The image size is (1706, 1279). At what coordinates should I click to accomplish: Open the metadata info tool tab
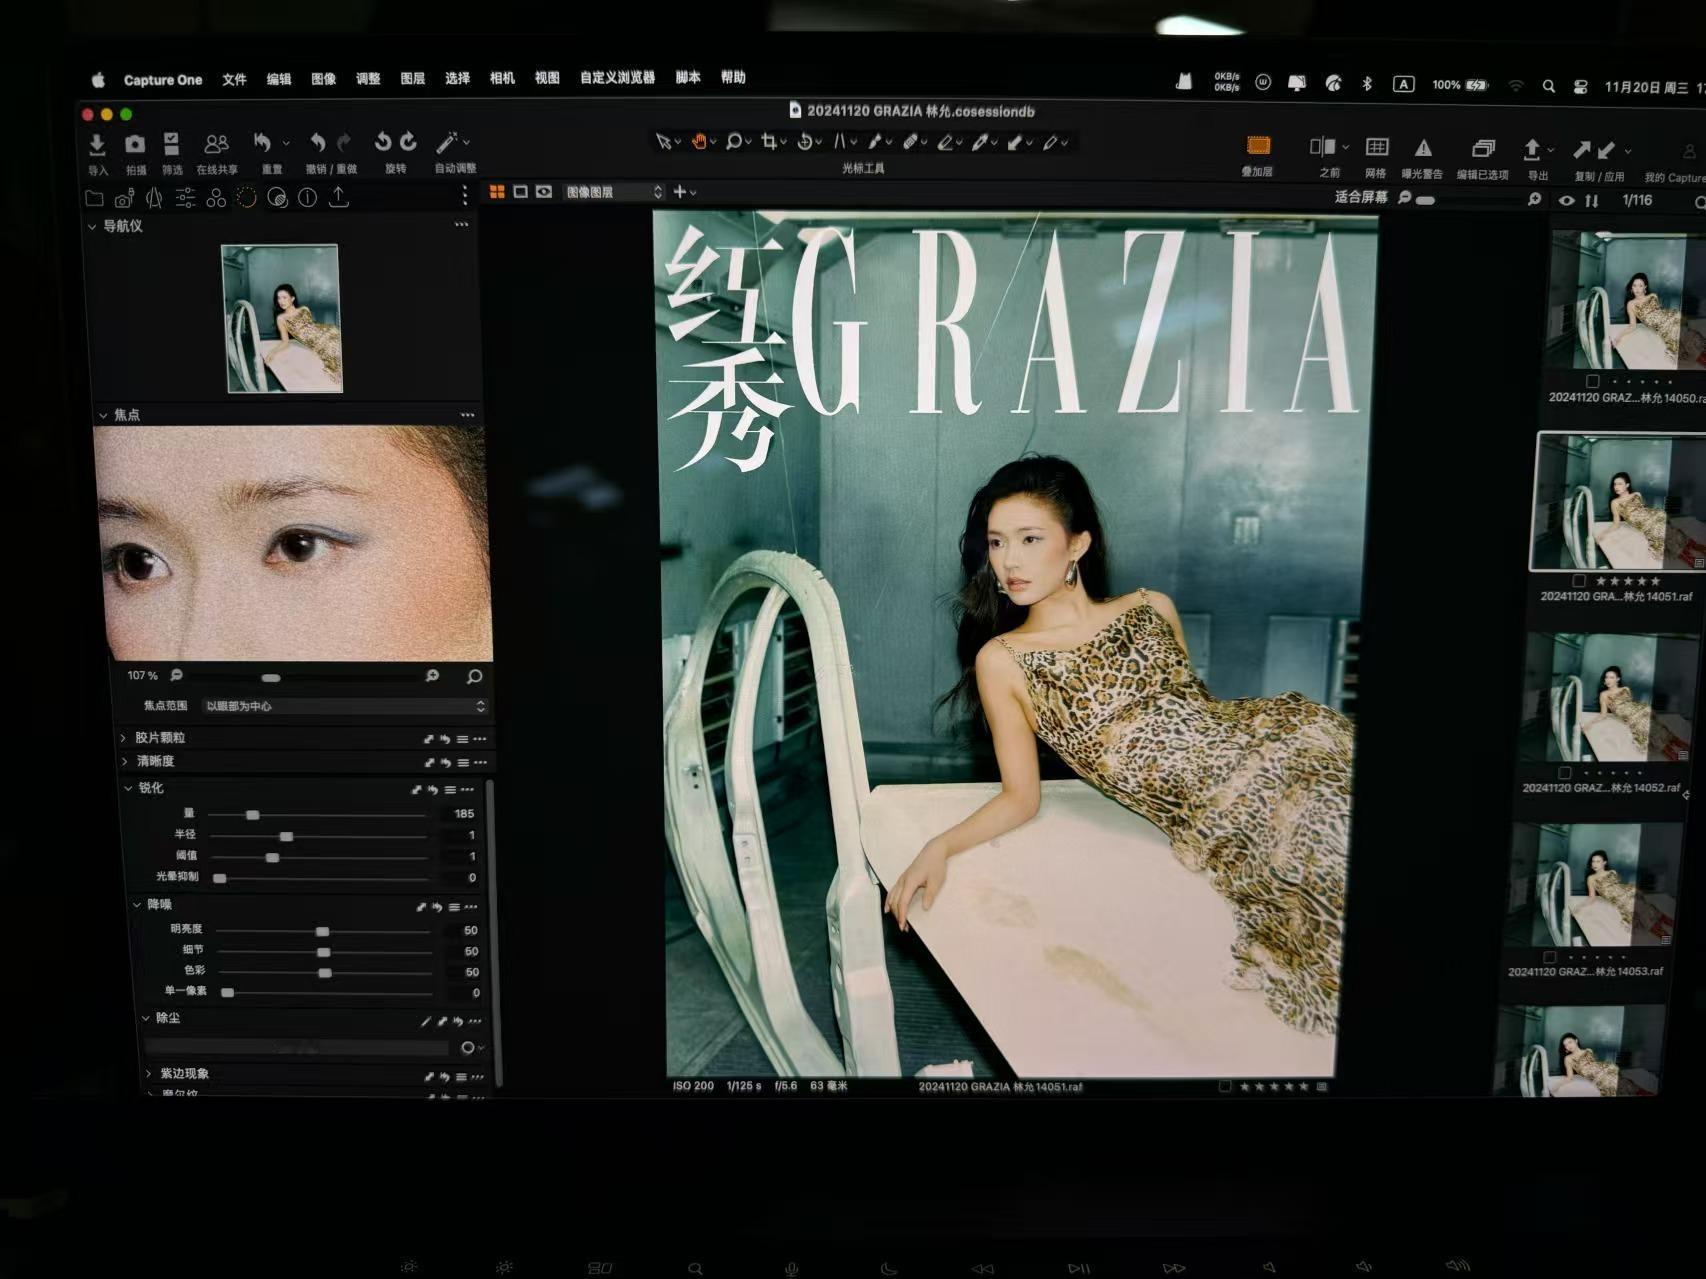(308, 198)
